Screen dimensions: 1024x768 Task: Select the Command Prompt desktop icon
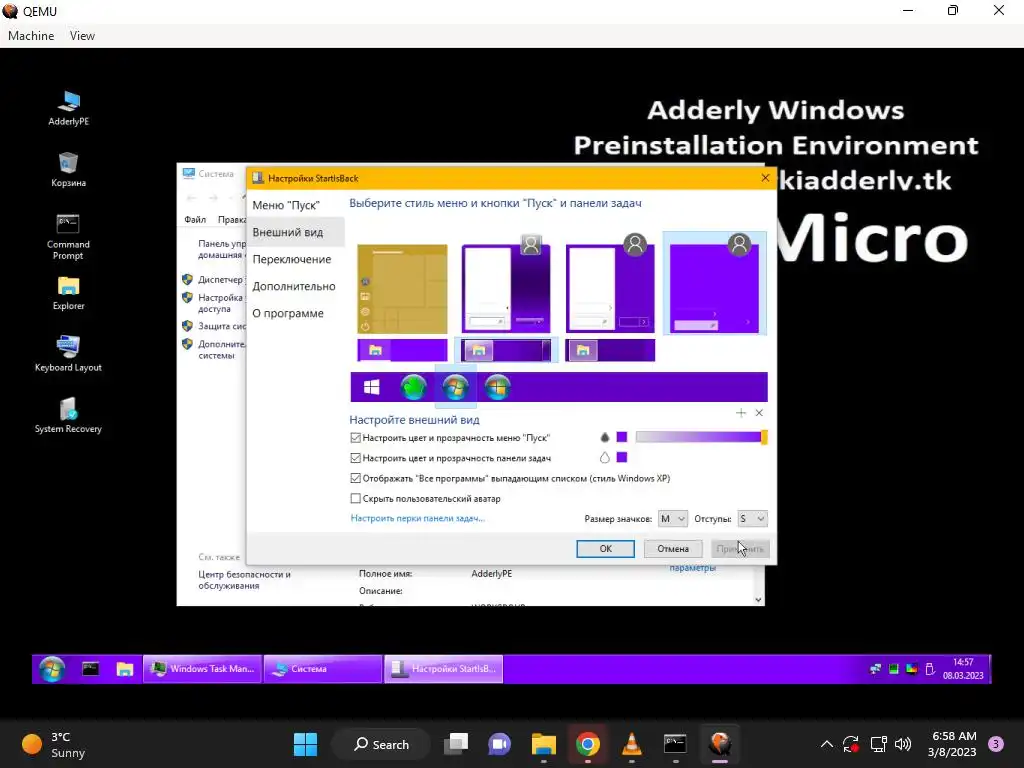tap(69, 236)
